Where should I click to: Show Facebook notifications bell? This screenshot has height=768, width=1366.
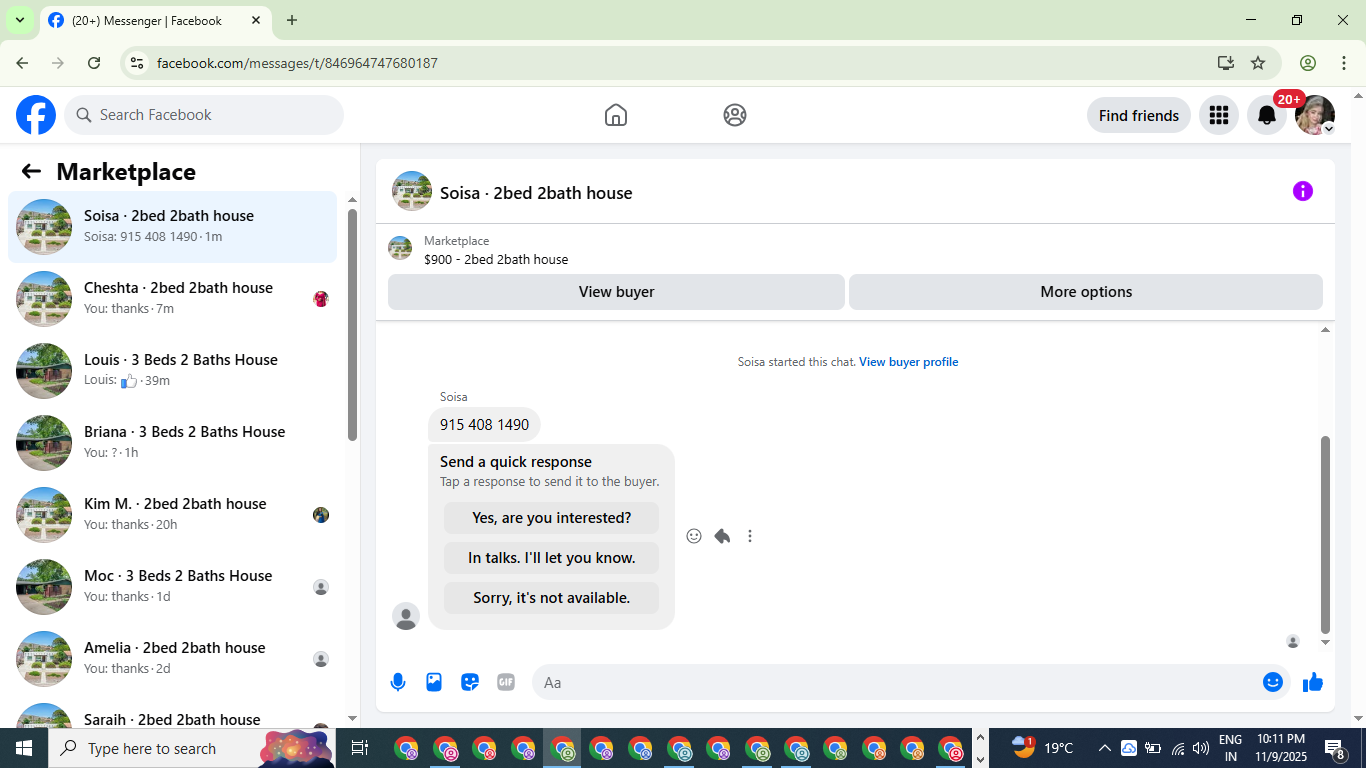[x=1267, y=115]
